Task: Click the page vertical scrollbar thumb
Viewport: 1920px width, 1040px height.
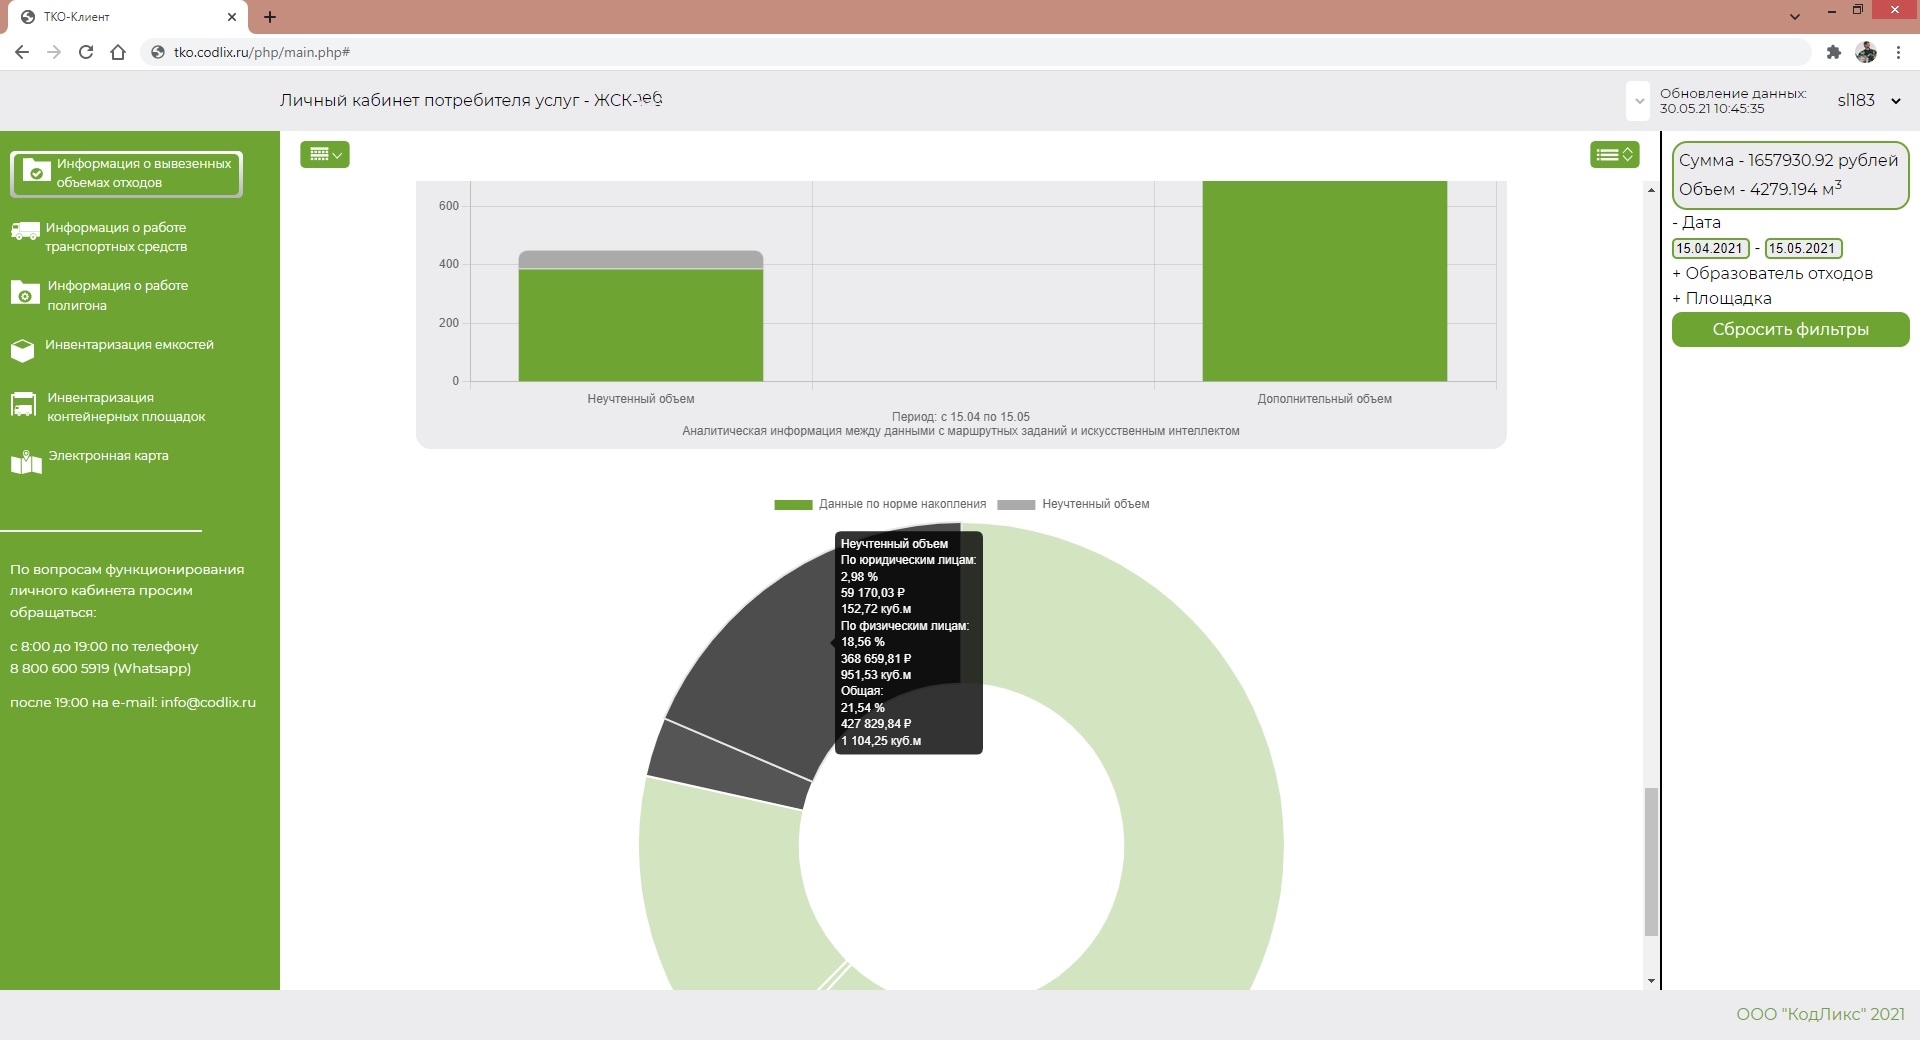Action: click(1651, 862)
